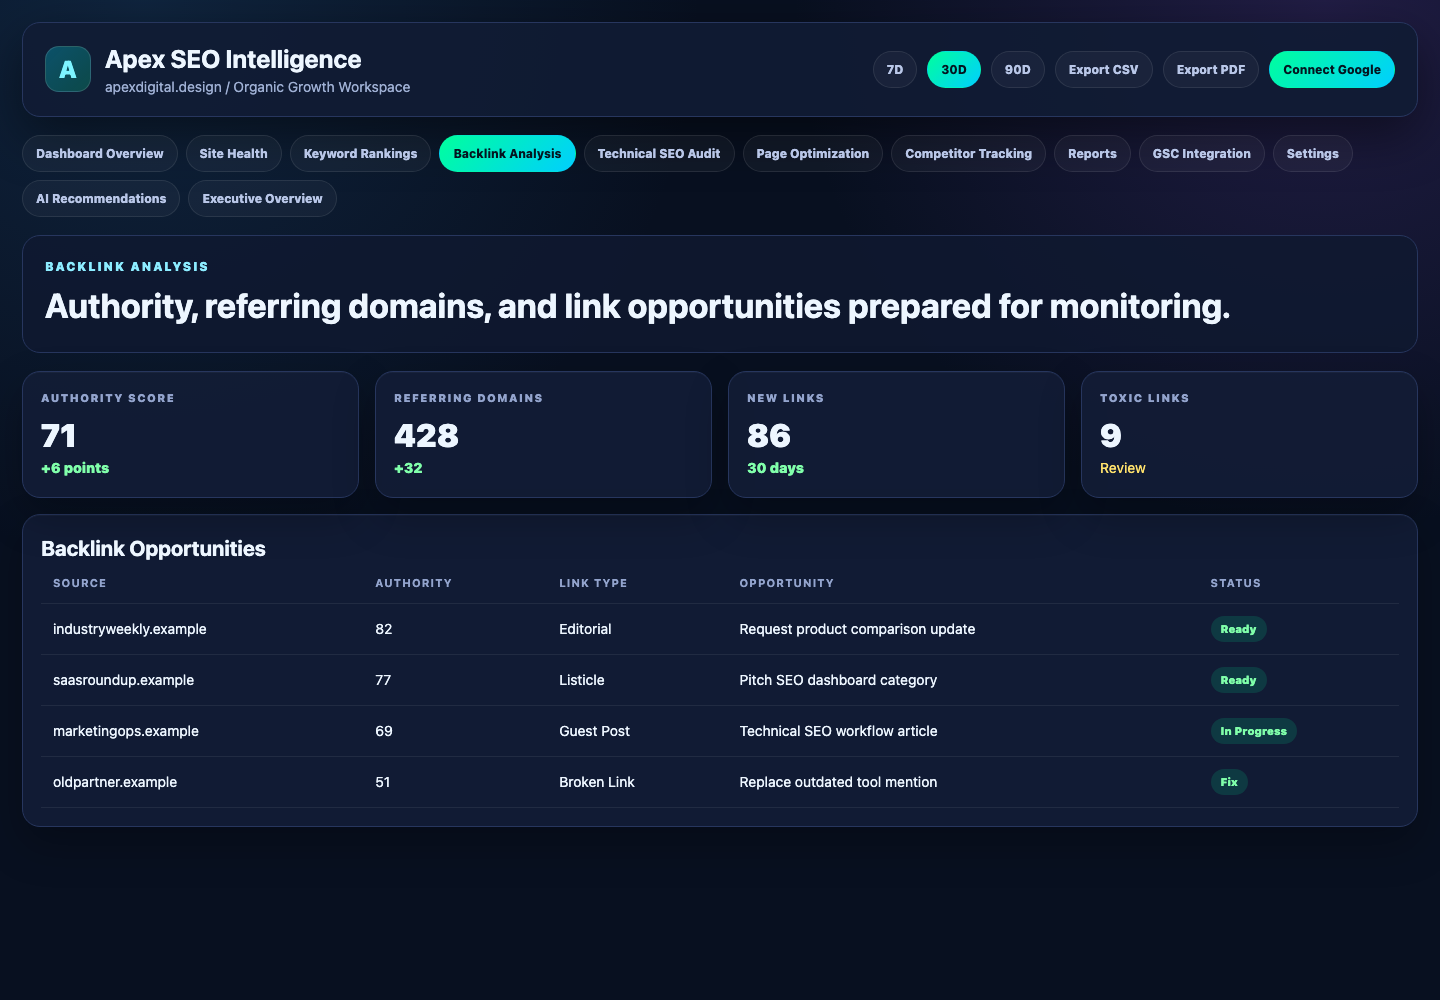Click the Authority column header
1440x1000 pixels.
414,583
